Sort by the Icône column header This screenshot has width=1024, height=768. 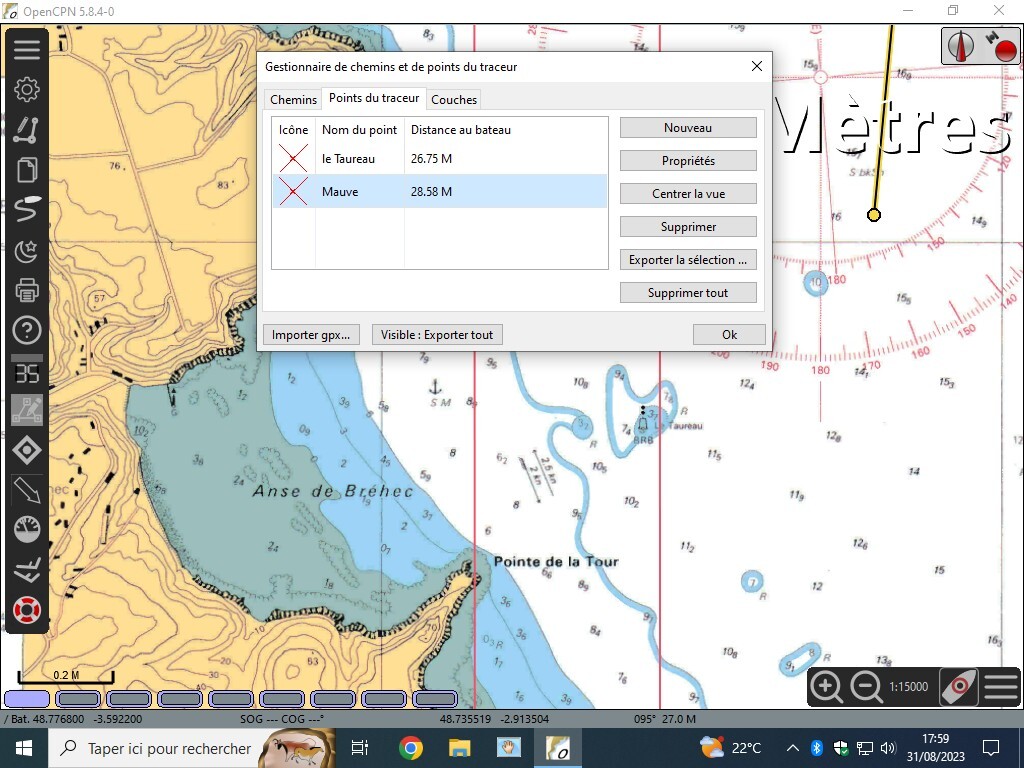(x=293, y=129)
